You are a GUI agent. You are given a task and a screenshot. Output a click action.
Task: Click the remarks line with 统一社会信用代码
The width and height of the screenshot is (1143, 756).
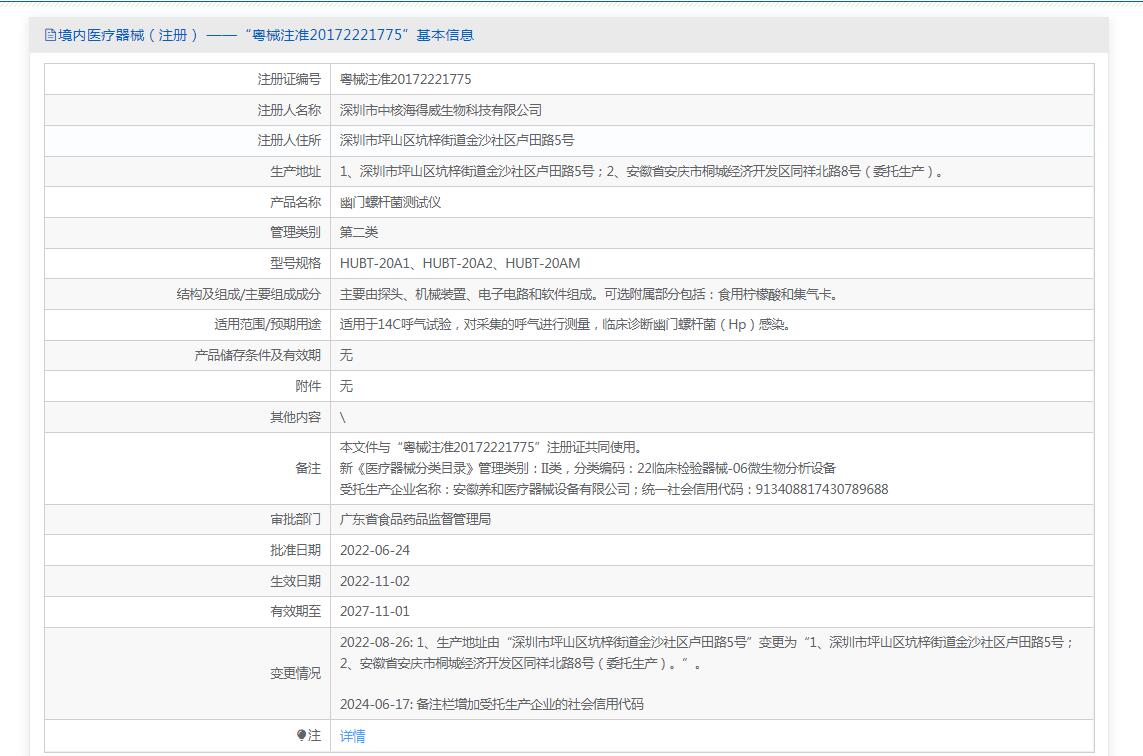click(x=613, y=489)
